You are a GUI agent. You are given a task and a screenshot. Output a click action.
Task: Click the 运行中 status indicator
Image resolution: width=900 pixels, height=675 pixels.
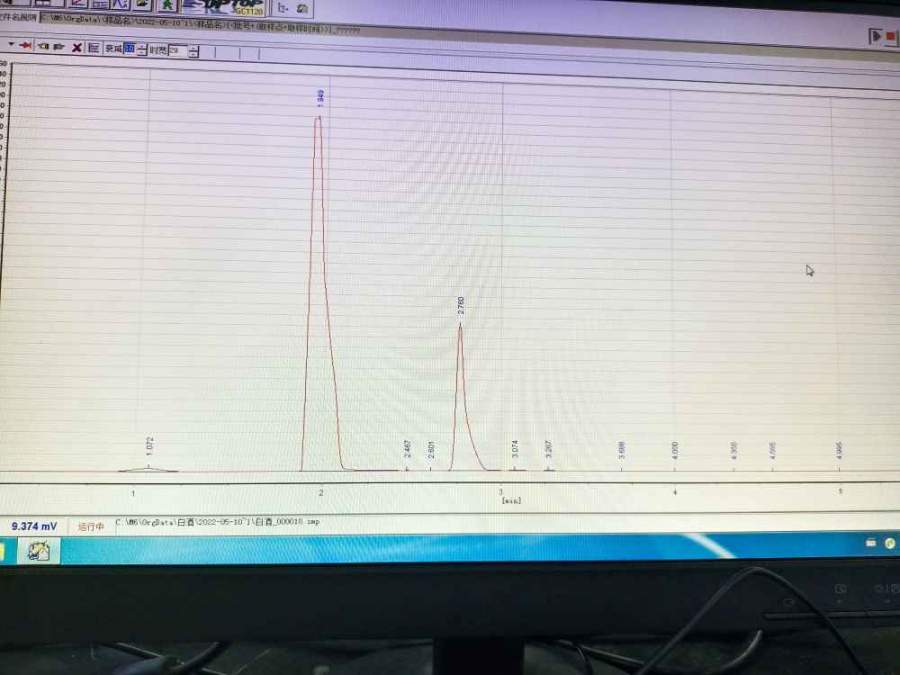tap(91, 526)
